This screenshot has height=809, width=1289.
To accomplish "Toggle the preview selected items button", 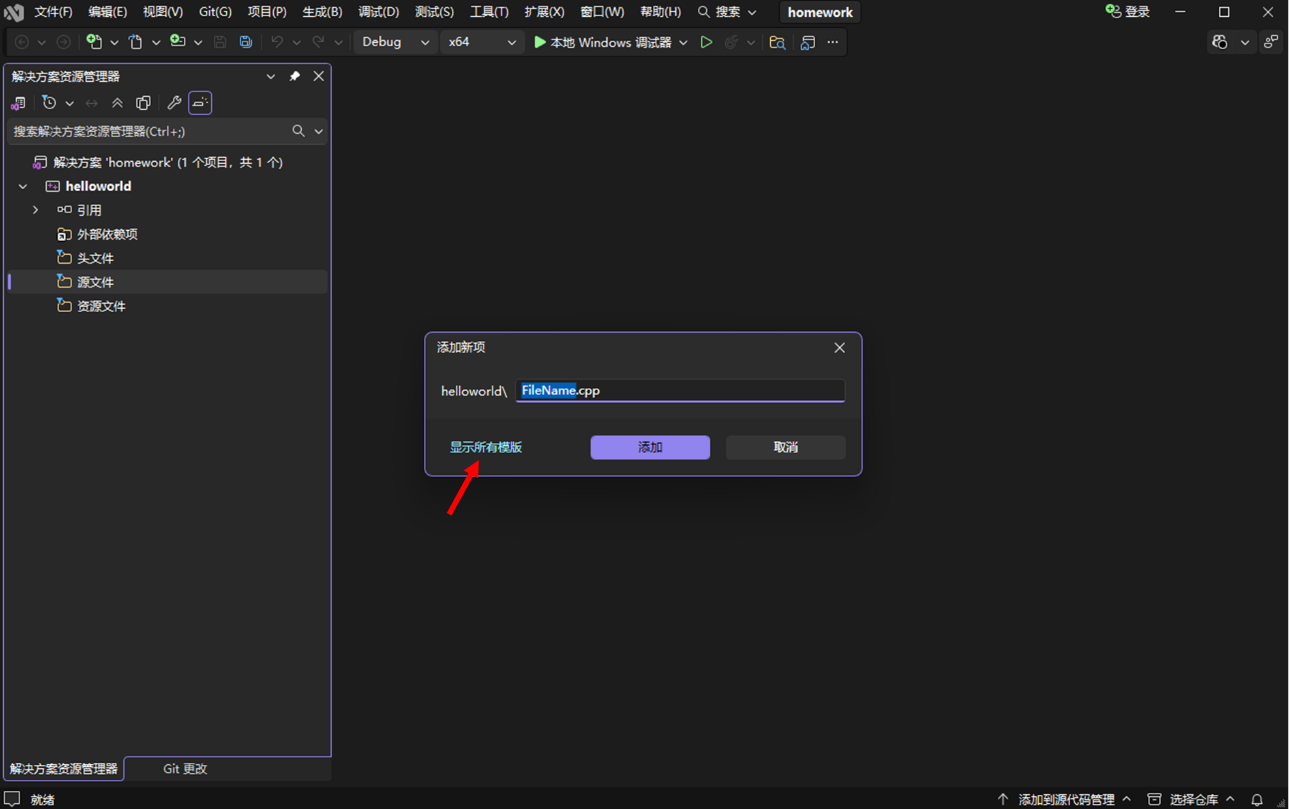I will pos(200,103).
